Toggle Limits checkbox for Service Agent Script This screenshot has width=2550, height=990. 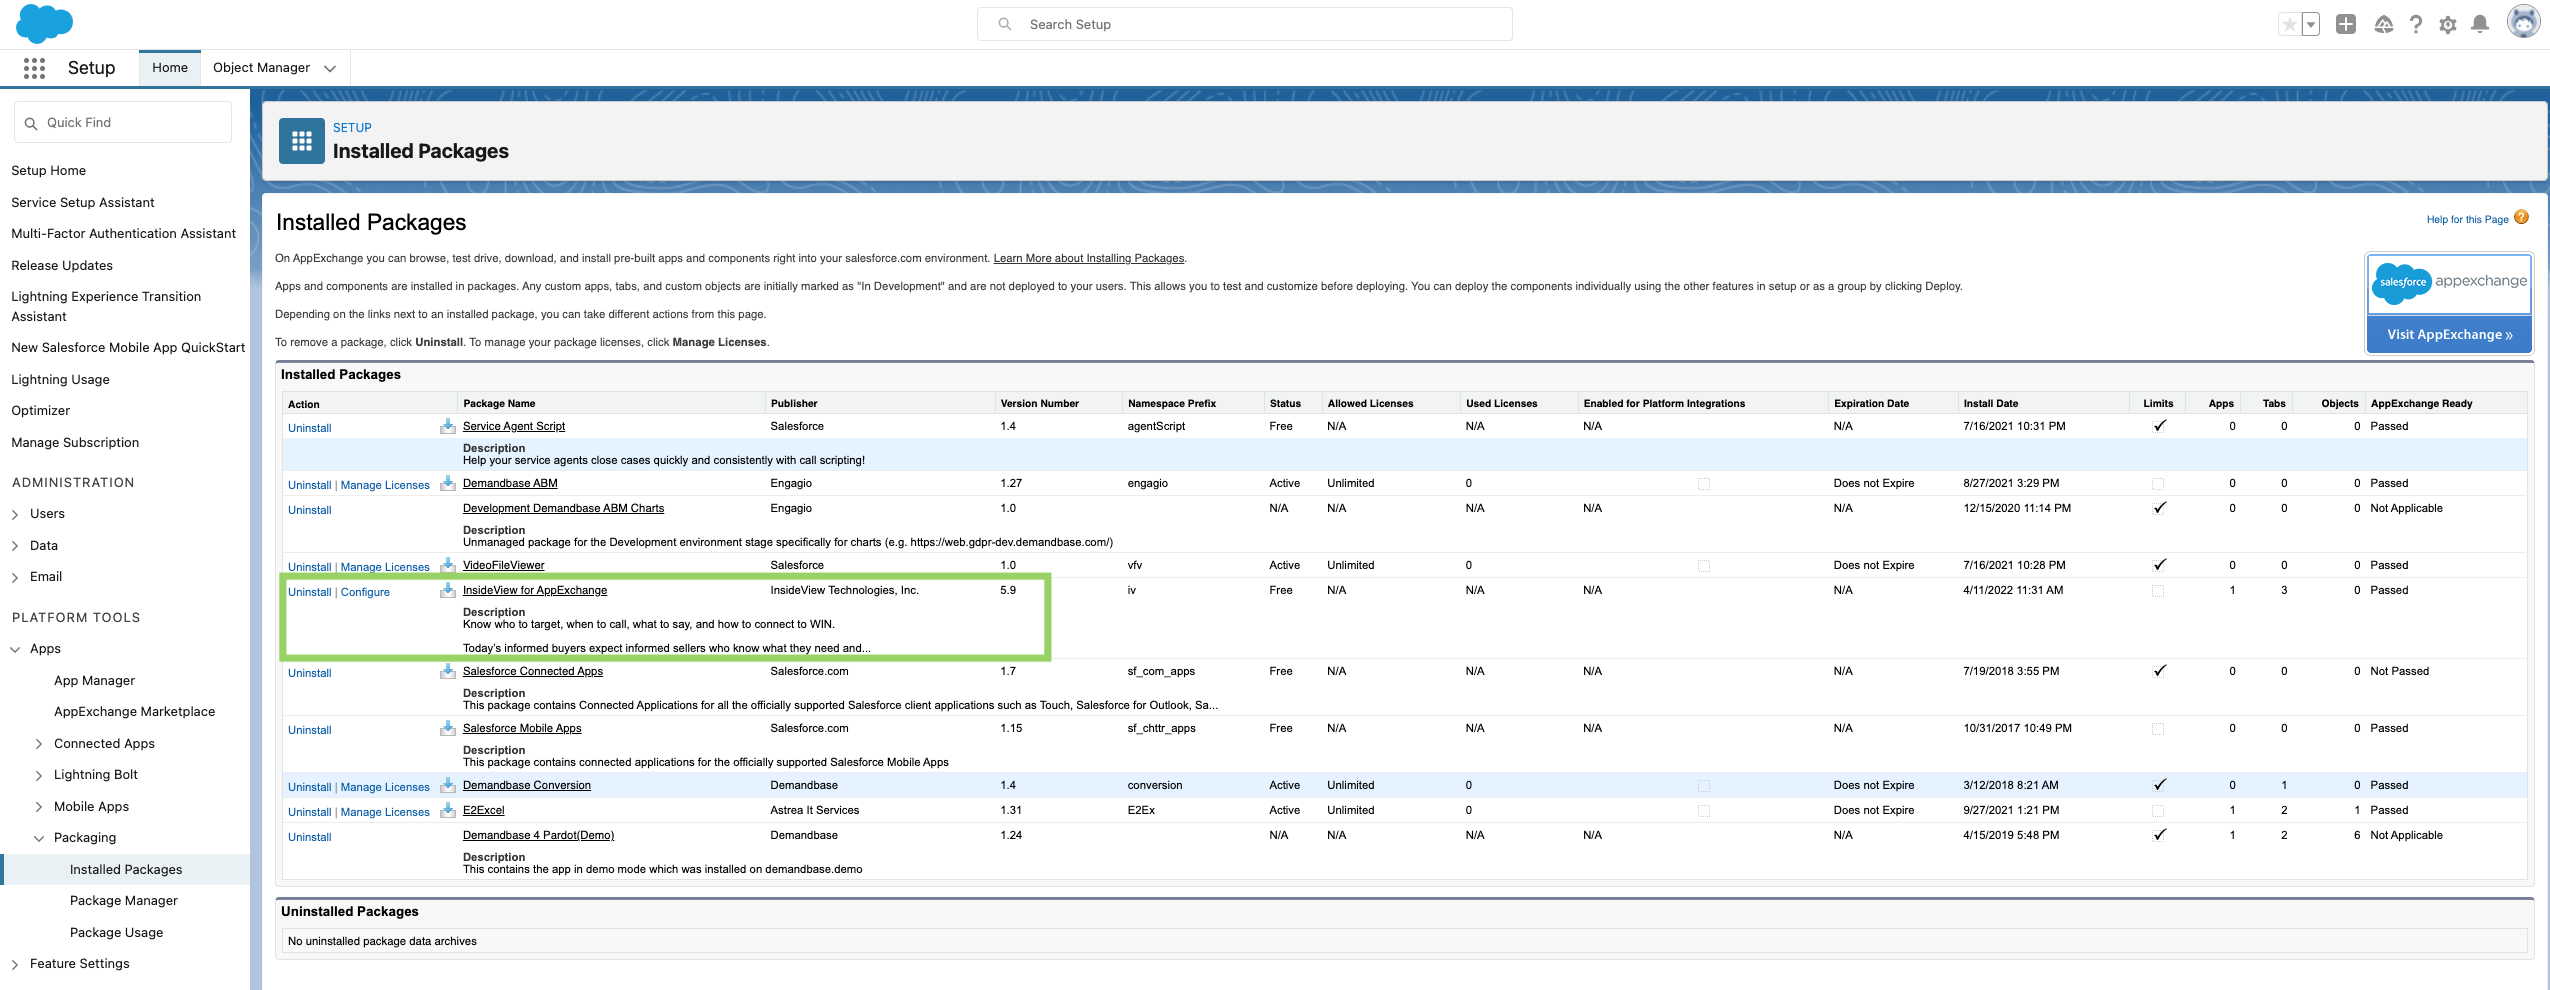pyautogui.click(x=2159, y=426)
